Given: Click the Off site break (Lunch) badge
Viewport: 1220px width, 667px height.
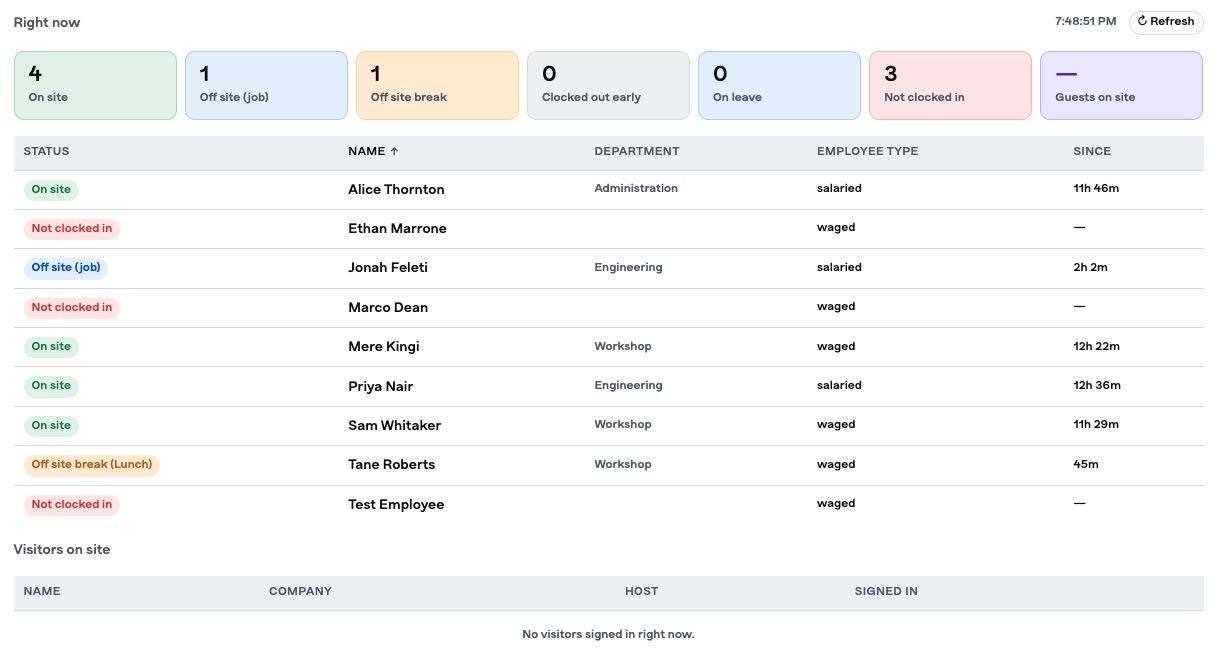Looking at the screenshot, I should click(92, 465).
